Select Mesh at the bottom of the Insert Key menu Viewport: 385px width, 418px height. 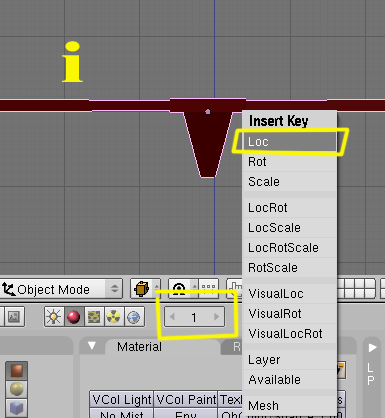click(290, 406)
